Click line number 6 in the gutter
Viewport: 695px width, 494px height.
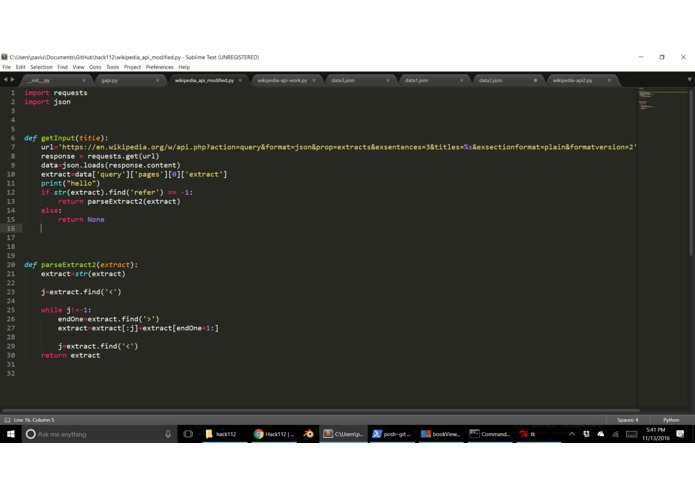(x=13, y=138)
